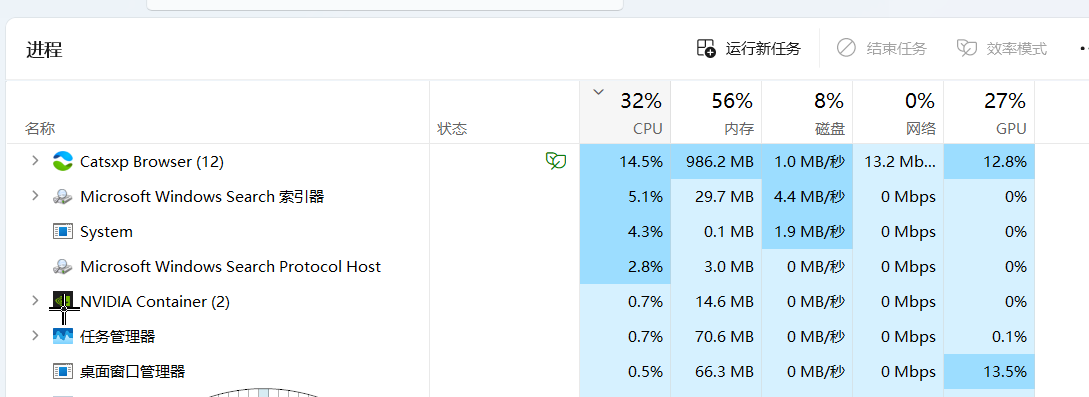The image size is (1089, 397).
Task: Expand the NVIDIA Container group
Action: pyautogui.click(x=34, y=301)
